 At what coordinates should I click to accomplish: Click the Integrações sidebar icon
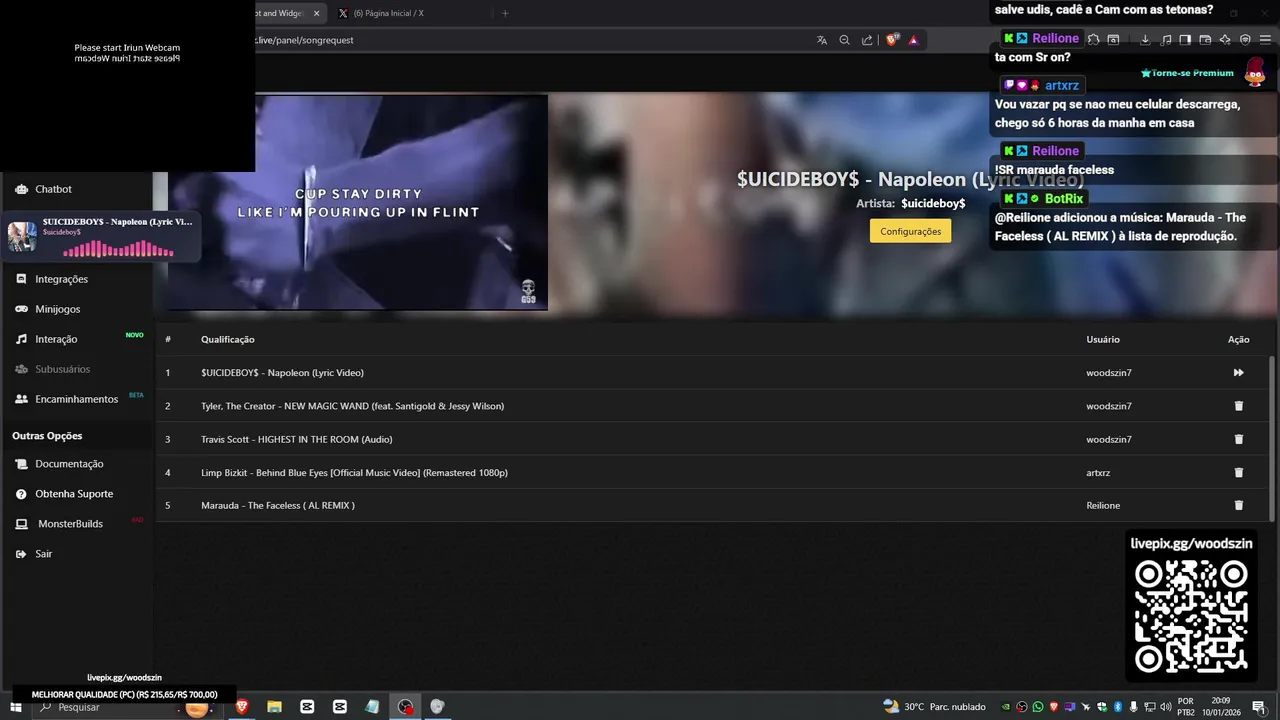point(21,279)
